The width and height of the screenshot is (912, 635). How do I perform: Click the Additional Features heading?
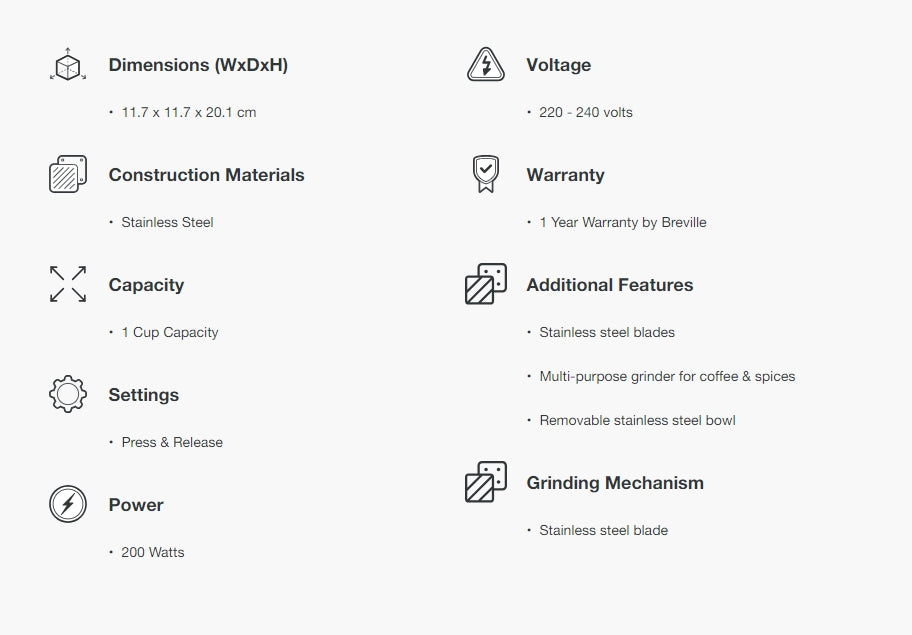point(609,285)
